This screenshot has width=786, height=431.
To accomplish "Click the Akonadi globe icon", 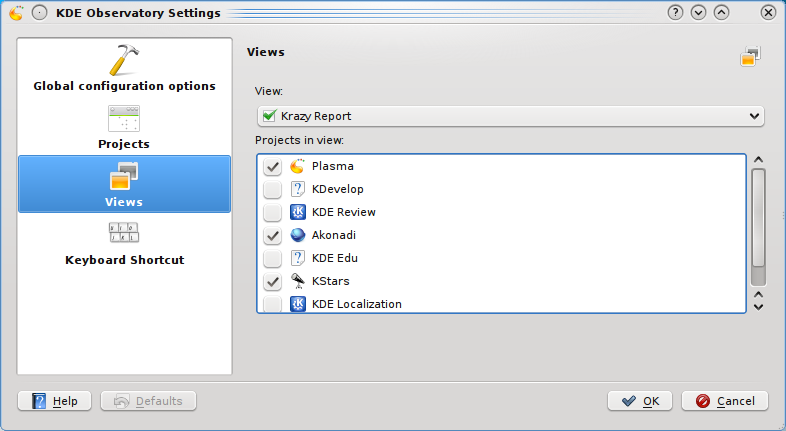I will click(x=297, y=235).
